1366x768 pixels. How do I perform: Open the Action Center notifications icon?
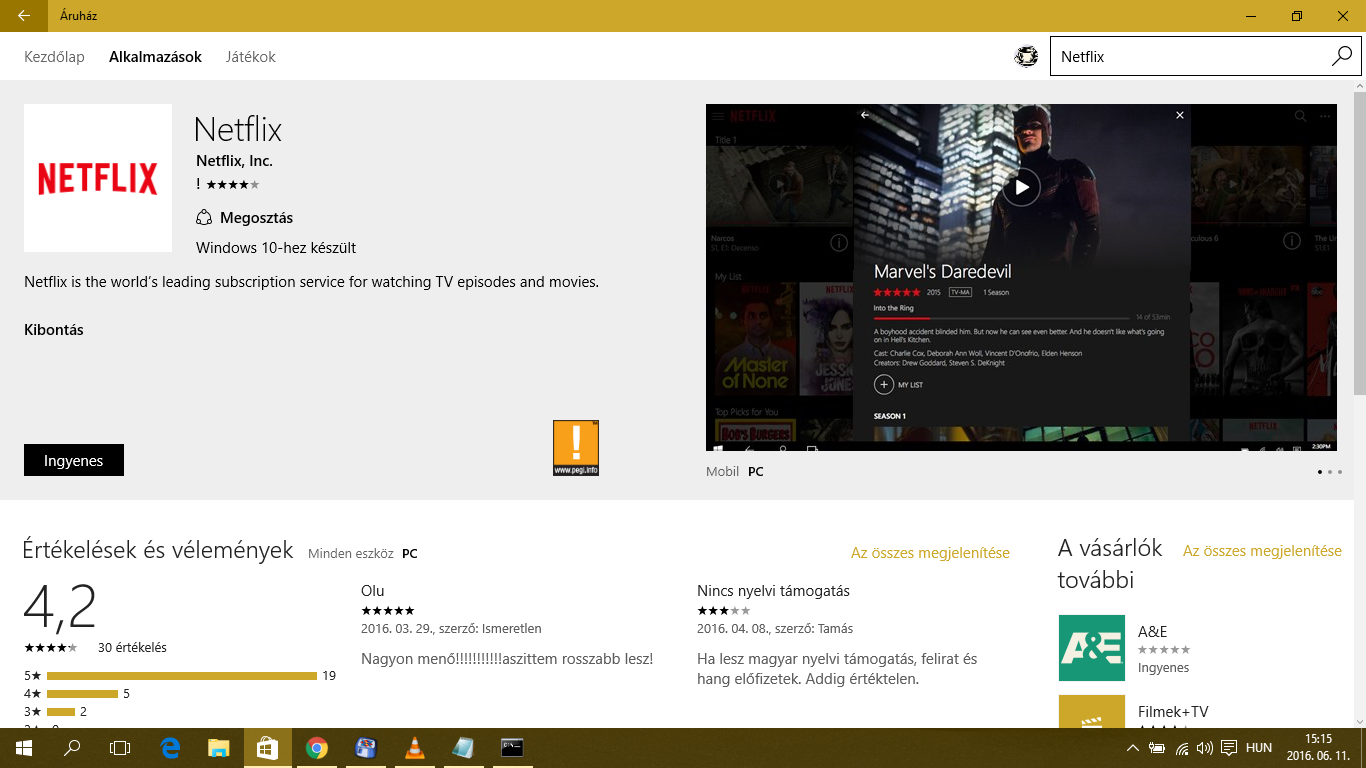coord(1228,748)
